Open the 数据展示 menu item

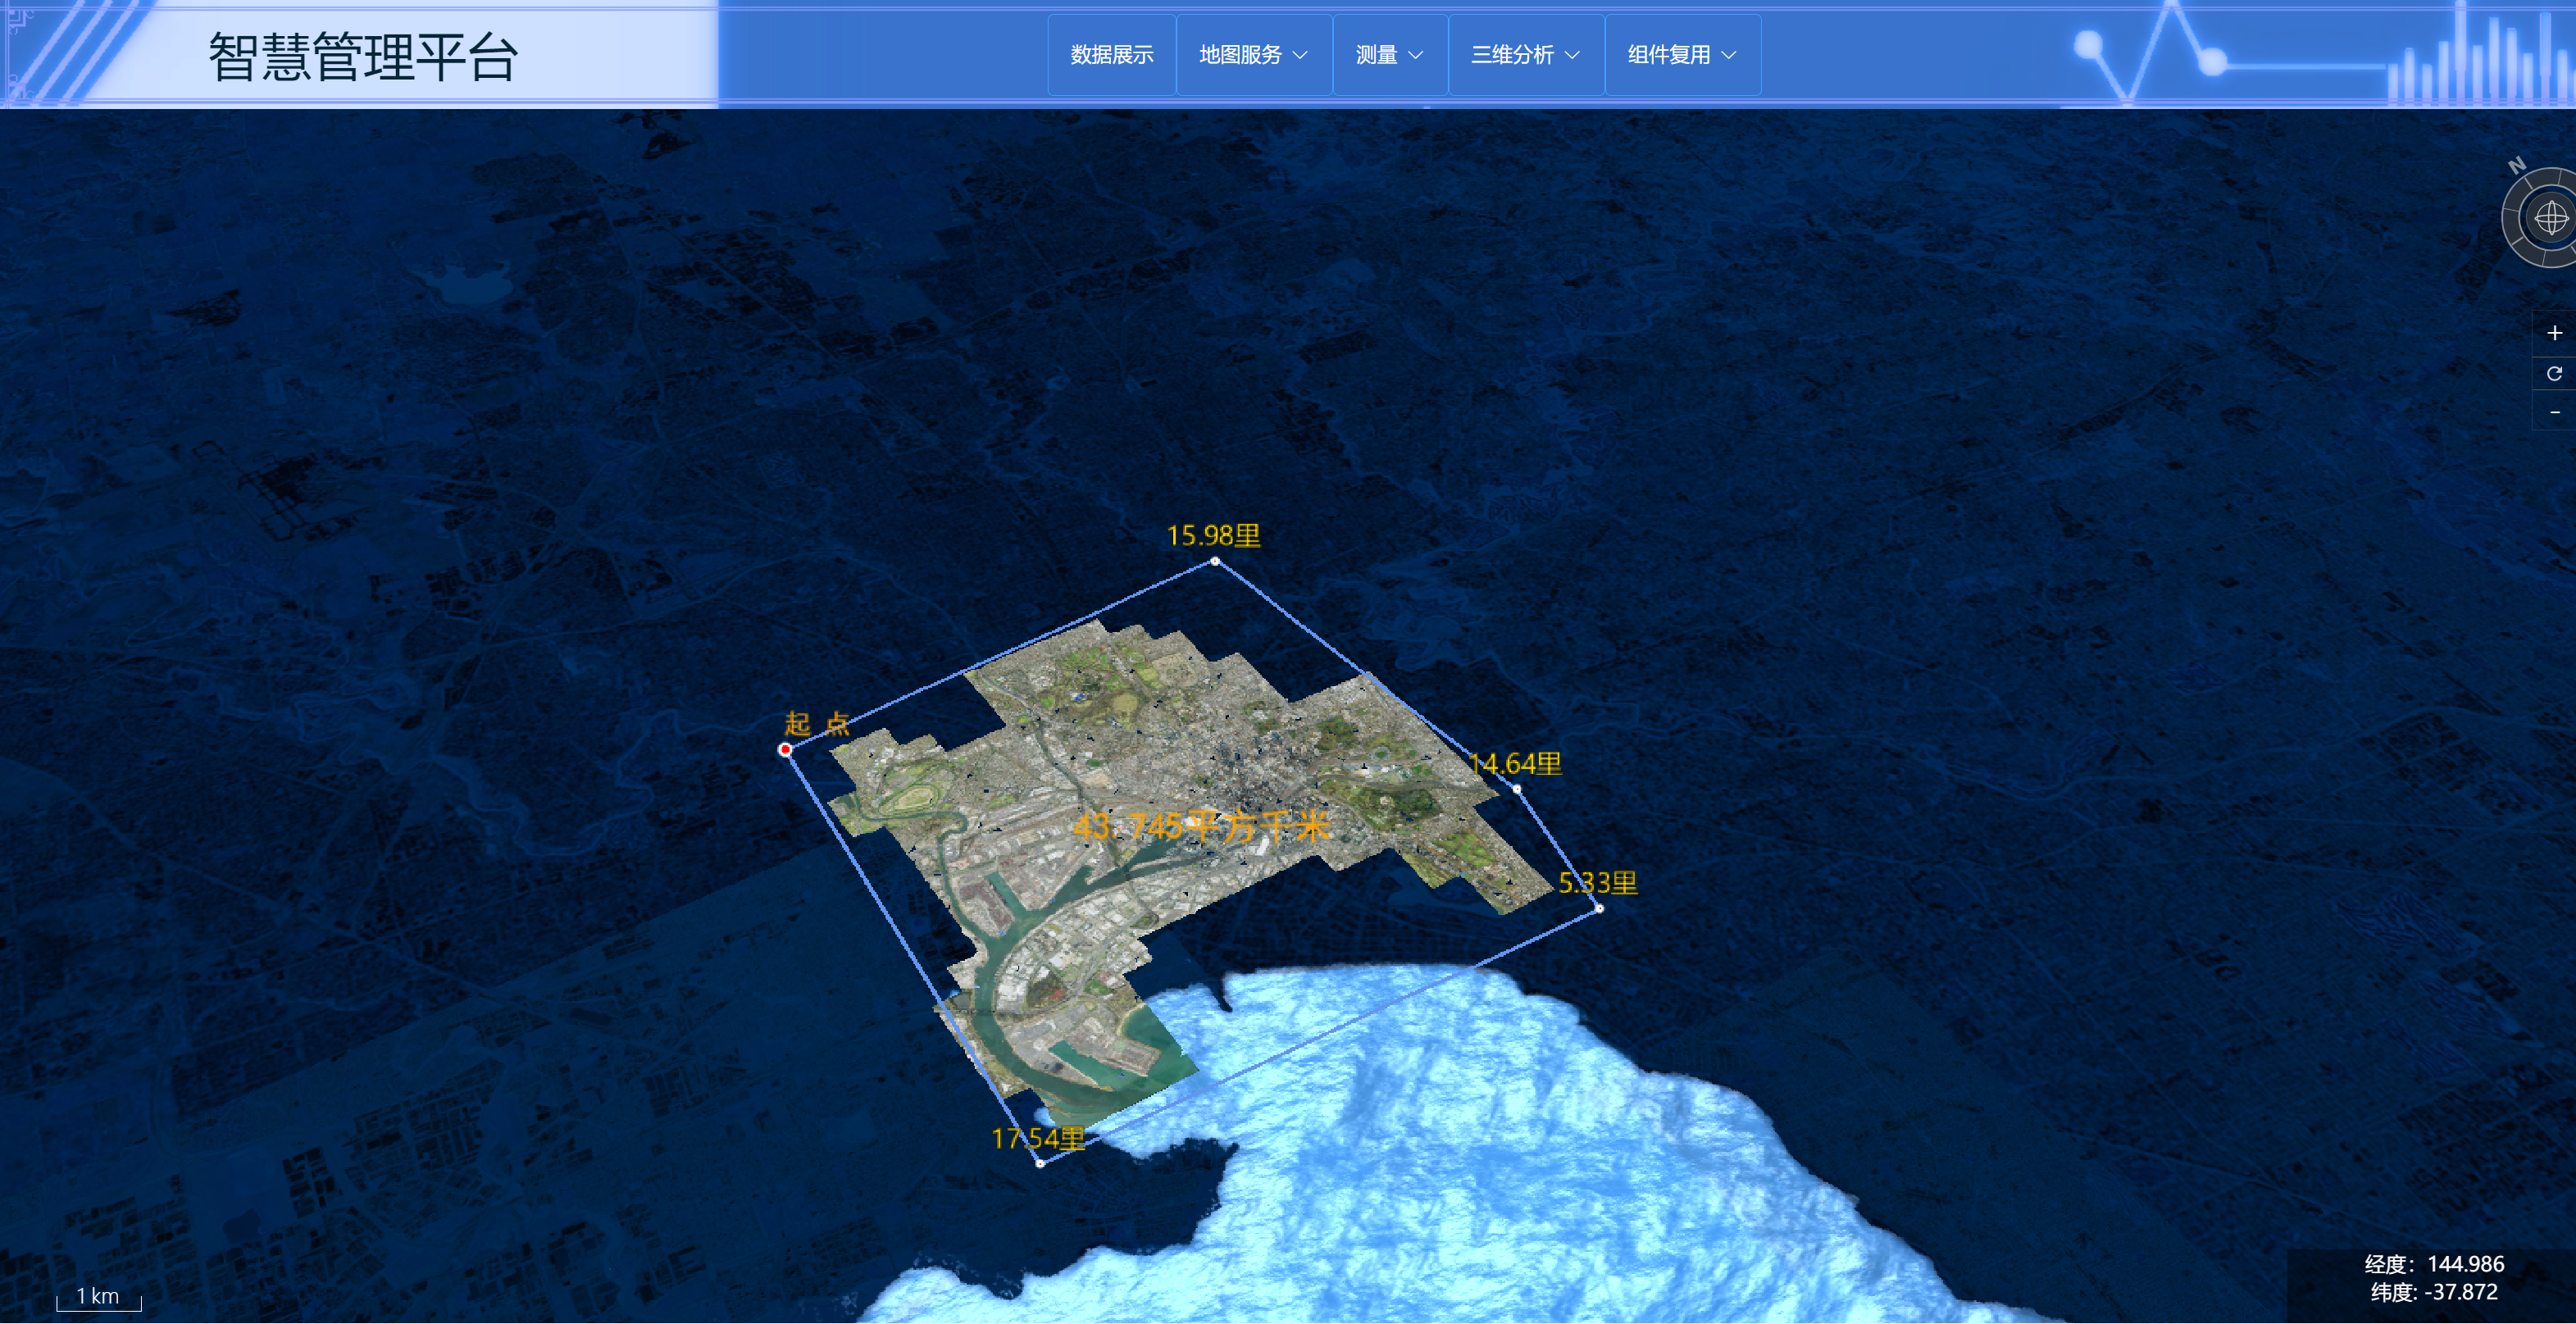pos(1111,55)
